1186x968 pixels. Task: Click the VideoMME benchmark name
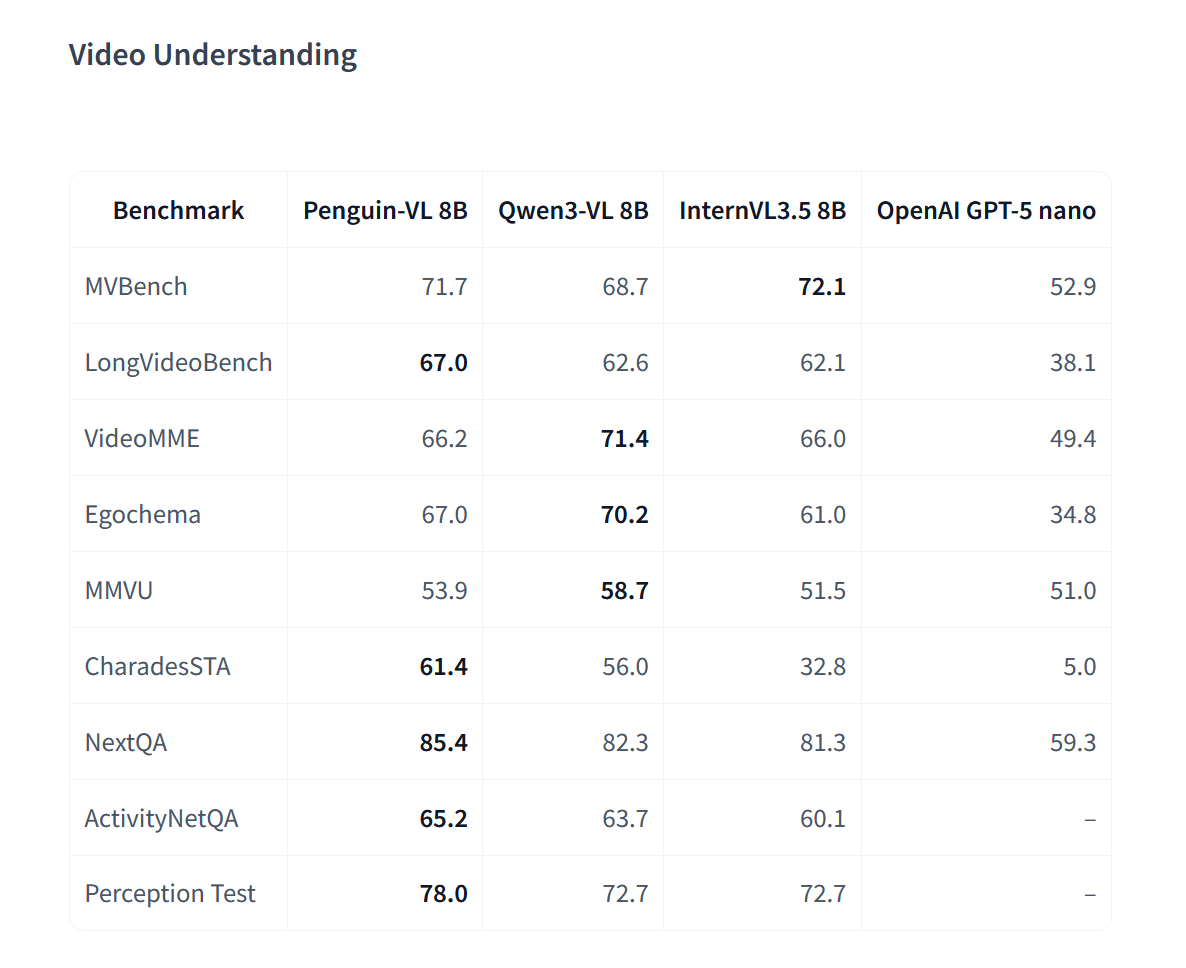coord(142,439)
